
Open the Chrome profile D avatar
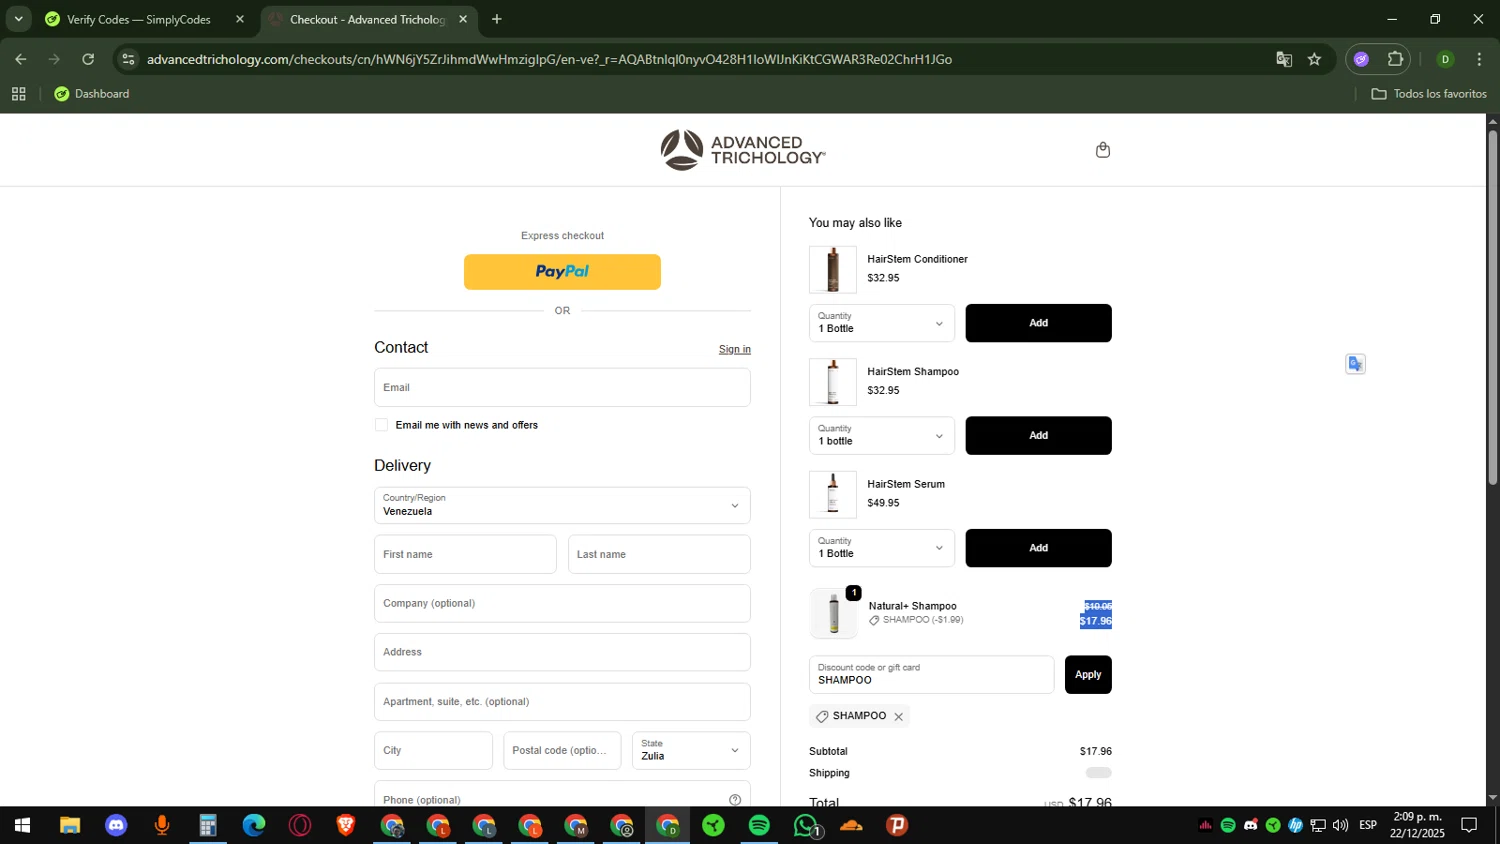1445,59
